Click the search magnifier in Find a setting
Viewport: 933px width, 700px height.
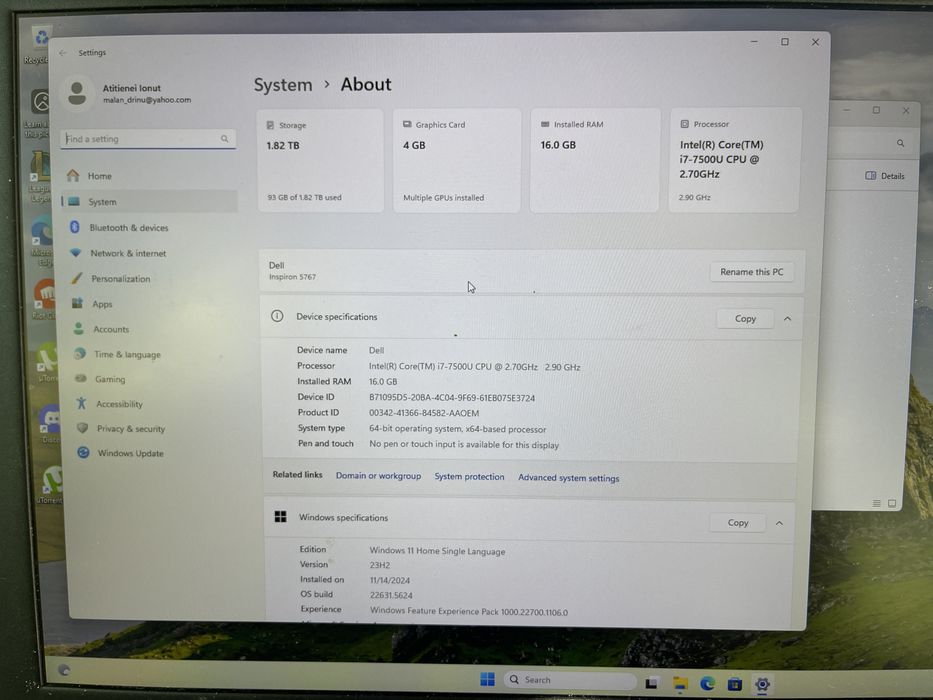(x=224, y=139)
